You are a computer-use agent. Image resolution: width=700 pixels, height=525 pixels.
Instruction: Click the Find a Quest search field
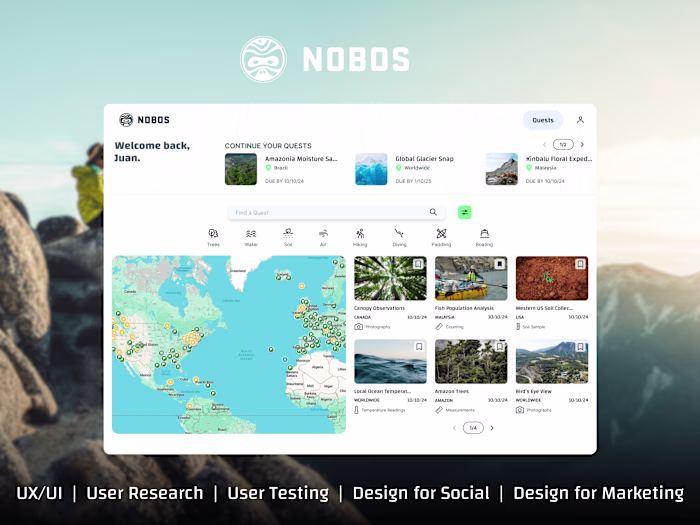click(336, 212)
